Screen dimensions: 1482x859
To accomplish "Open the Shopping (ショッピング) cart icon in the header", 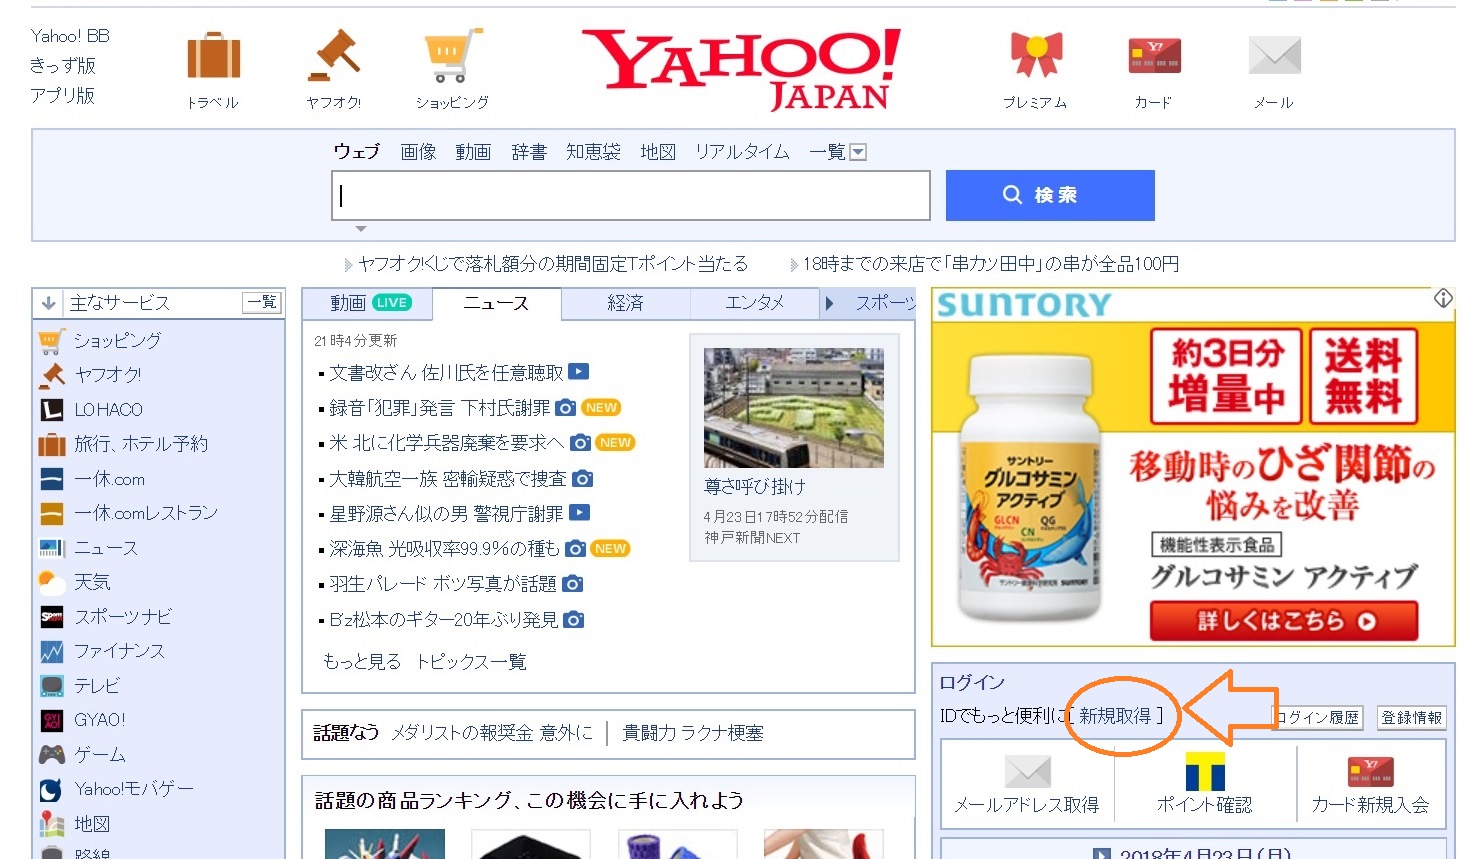I will click(453, 55).
